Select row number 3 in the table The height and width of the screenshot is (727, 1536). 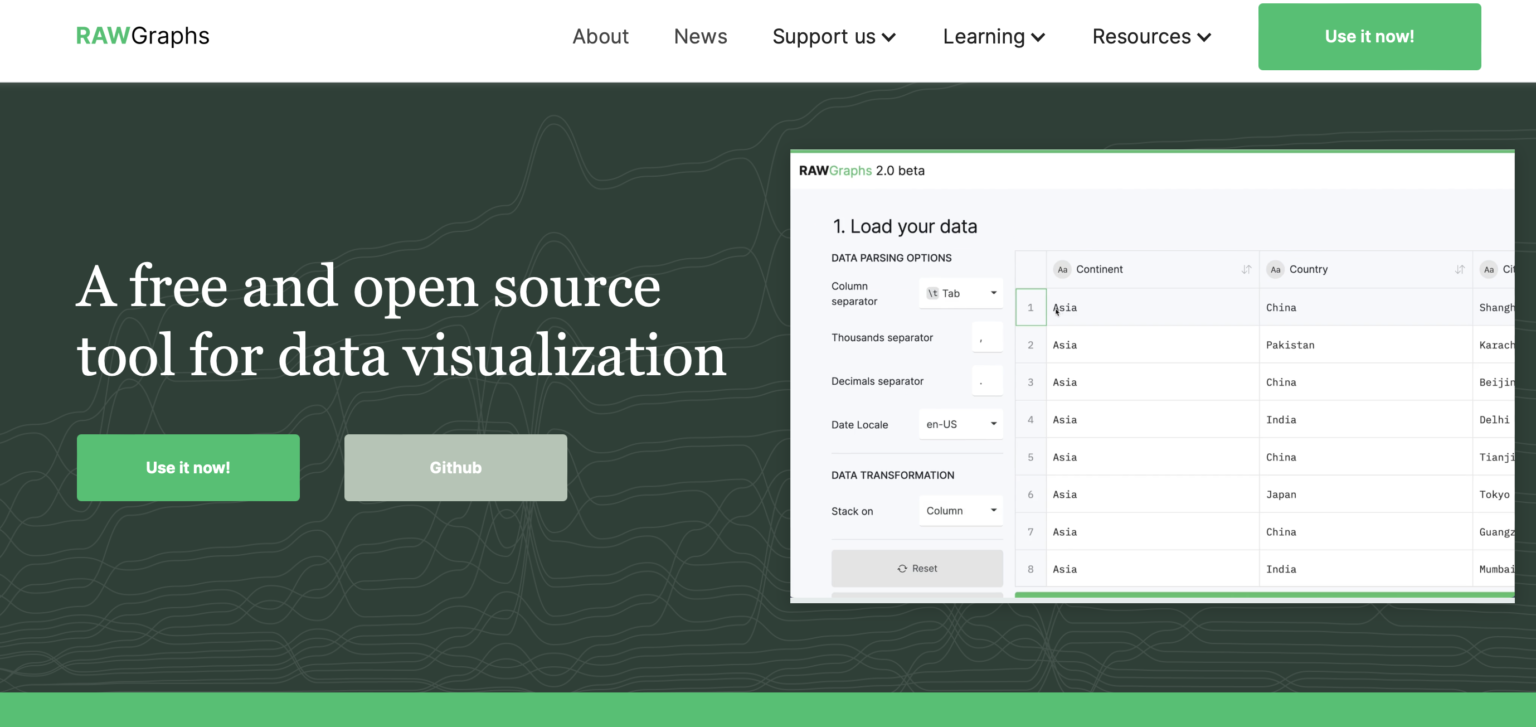click(x=1031, y=382)
